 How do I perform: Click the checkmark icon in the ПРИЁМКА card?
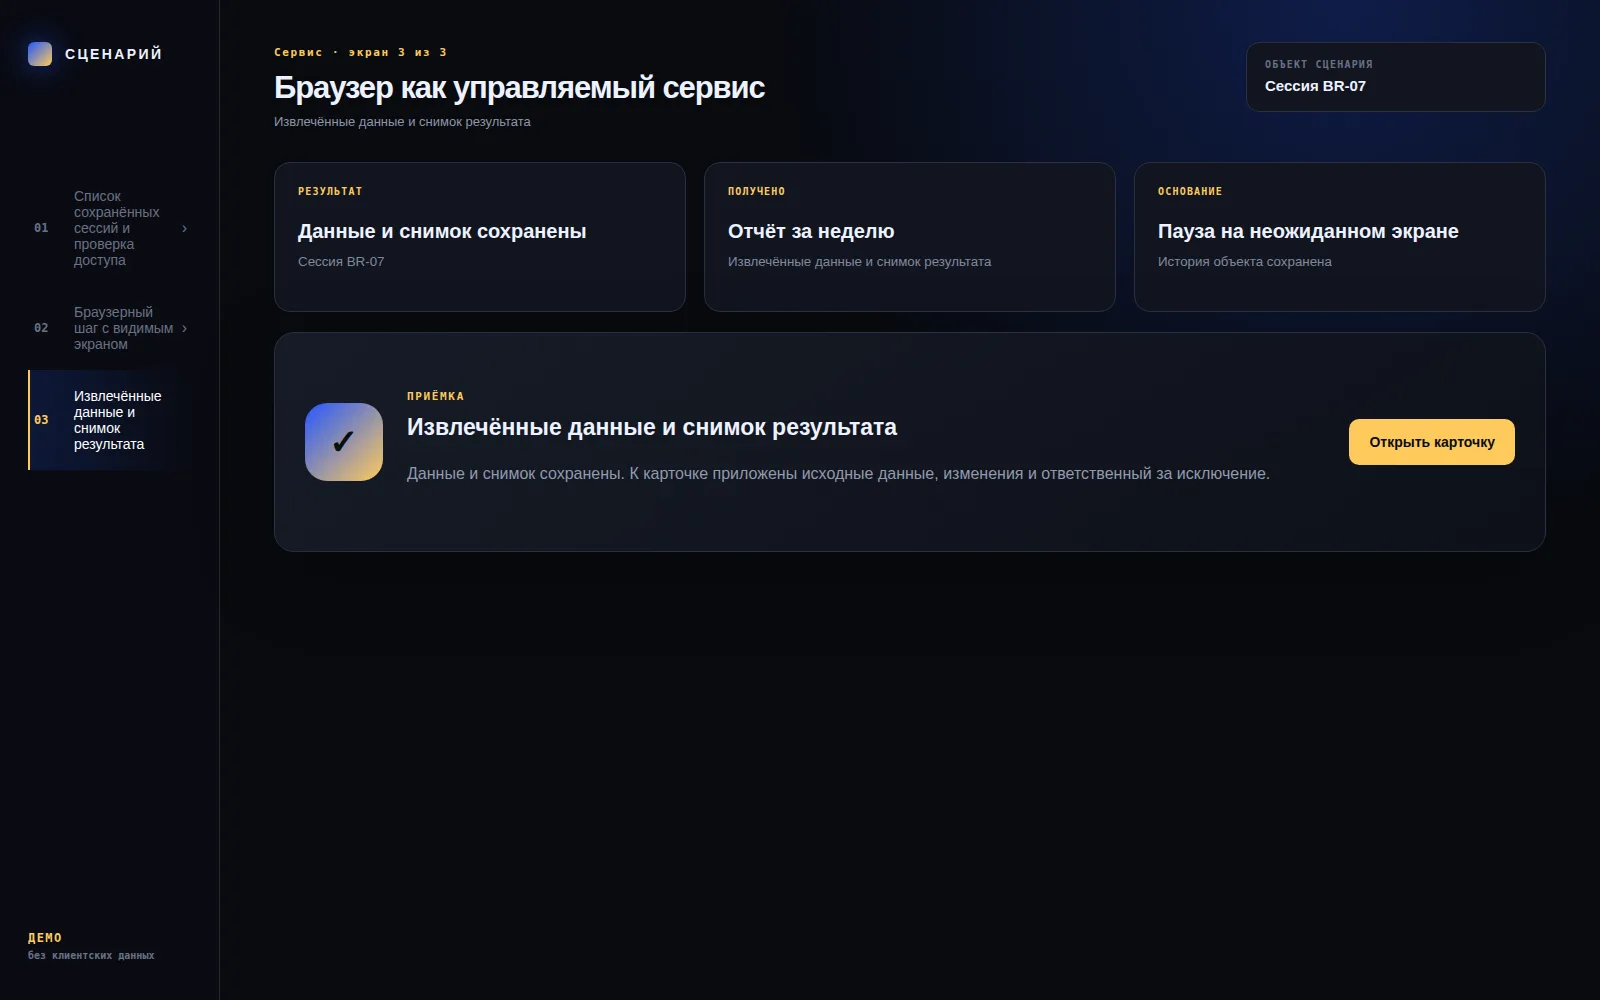coord(344,442)
